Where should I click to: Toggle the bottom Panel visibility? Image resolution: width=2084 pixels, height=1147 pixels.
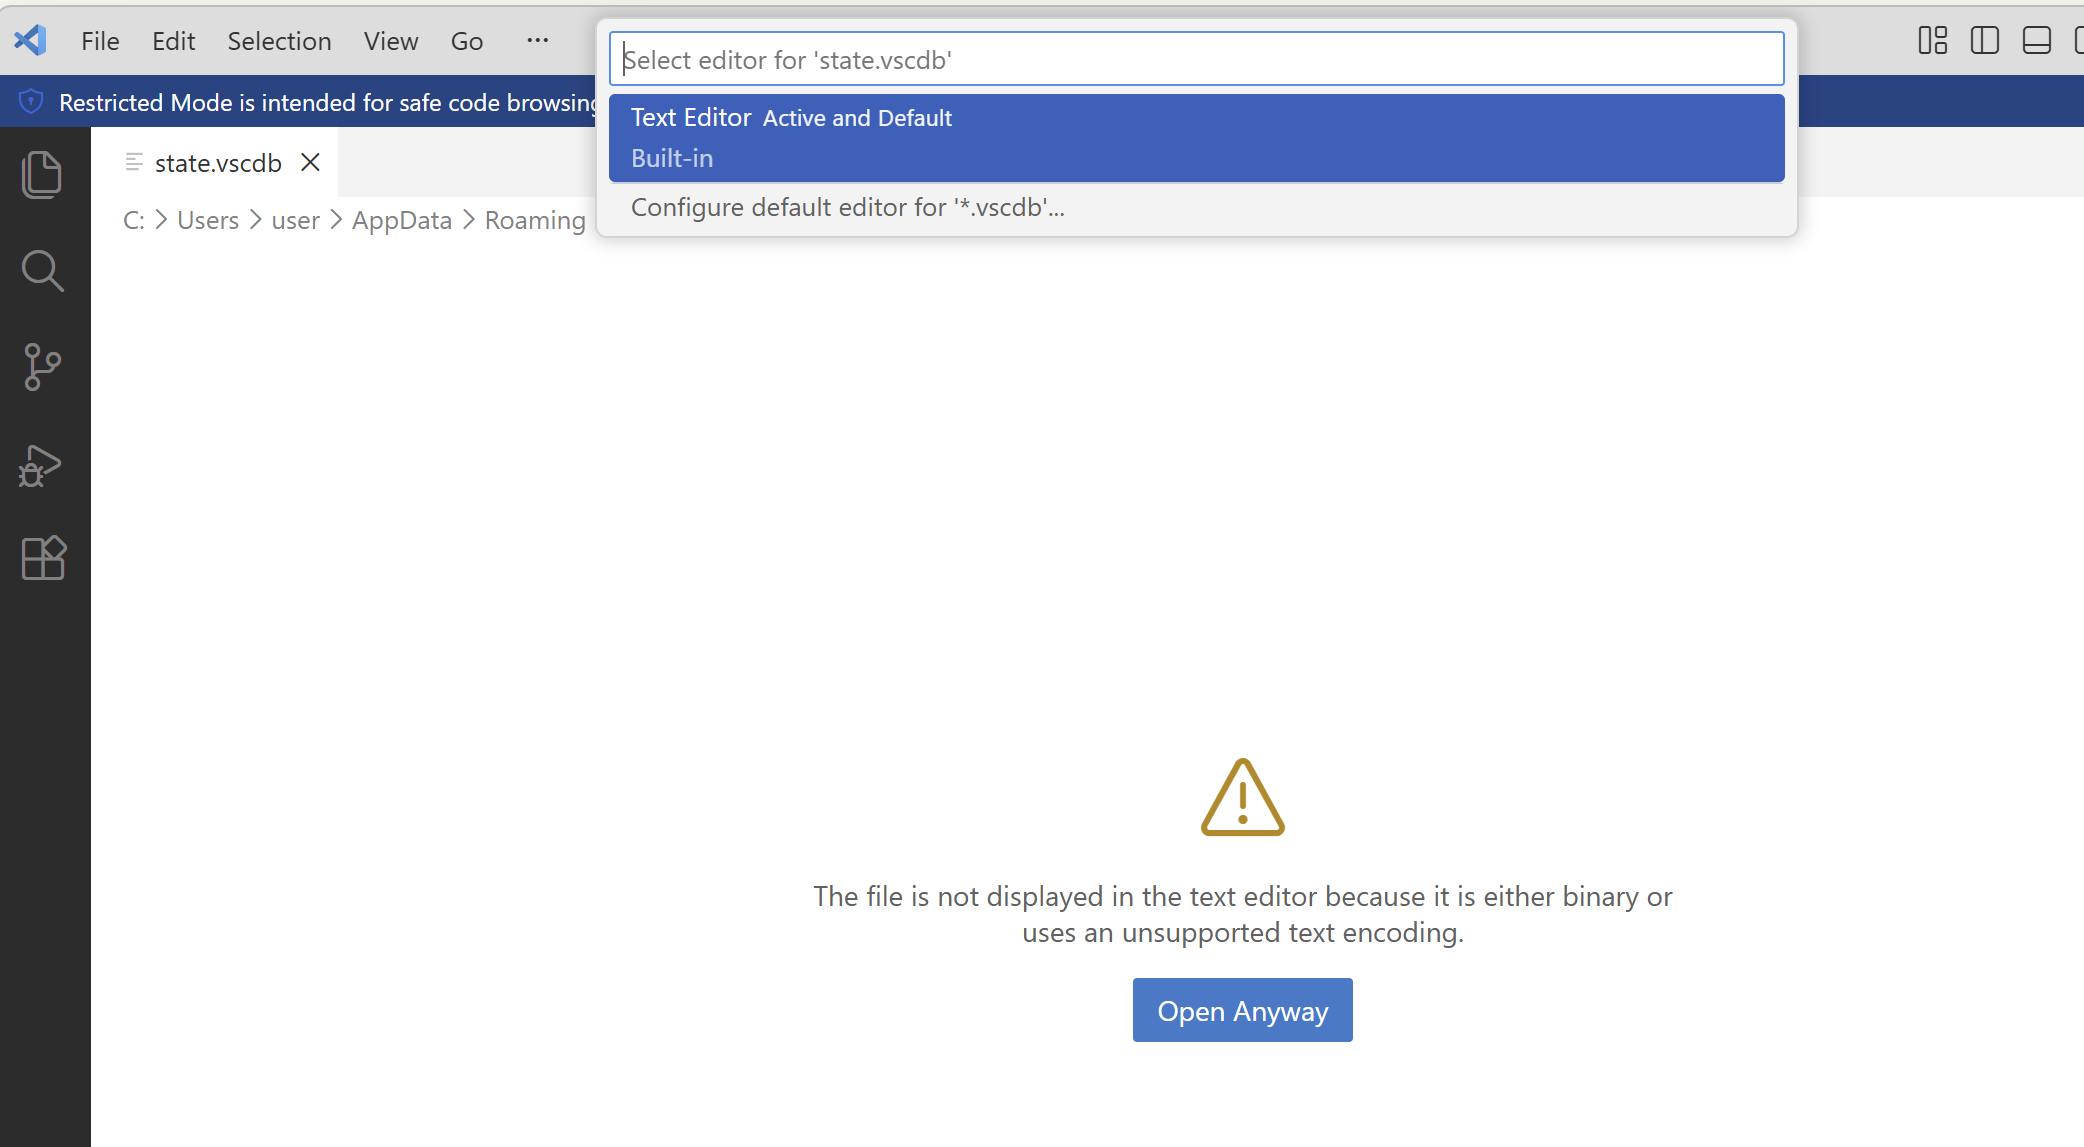pyautogui.click(x=2036, y=41)
